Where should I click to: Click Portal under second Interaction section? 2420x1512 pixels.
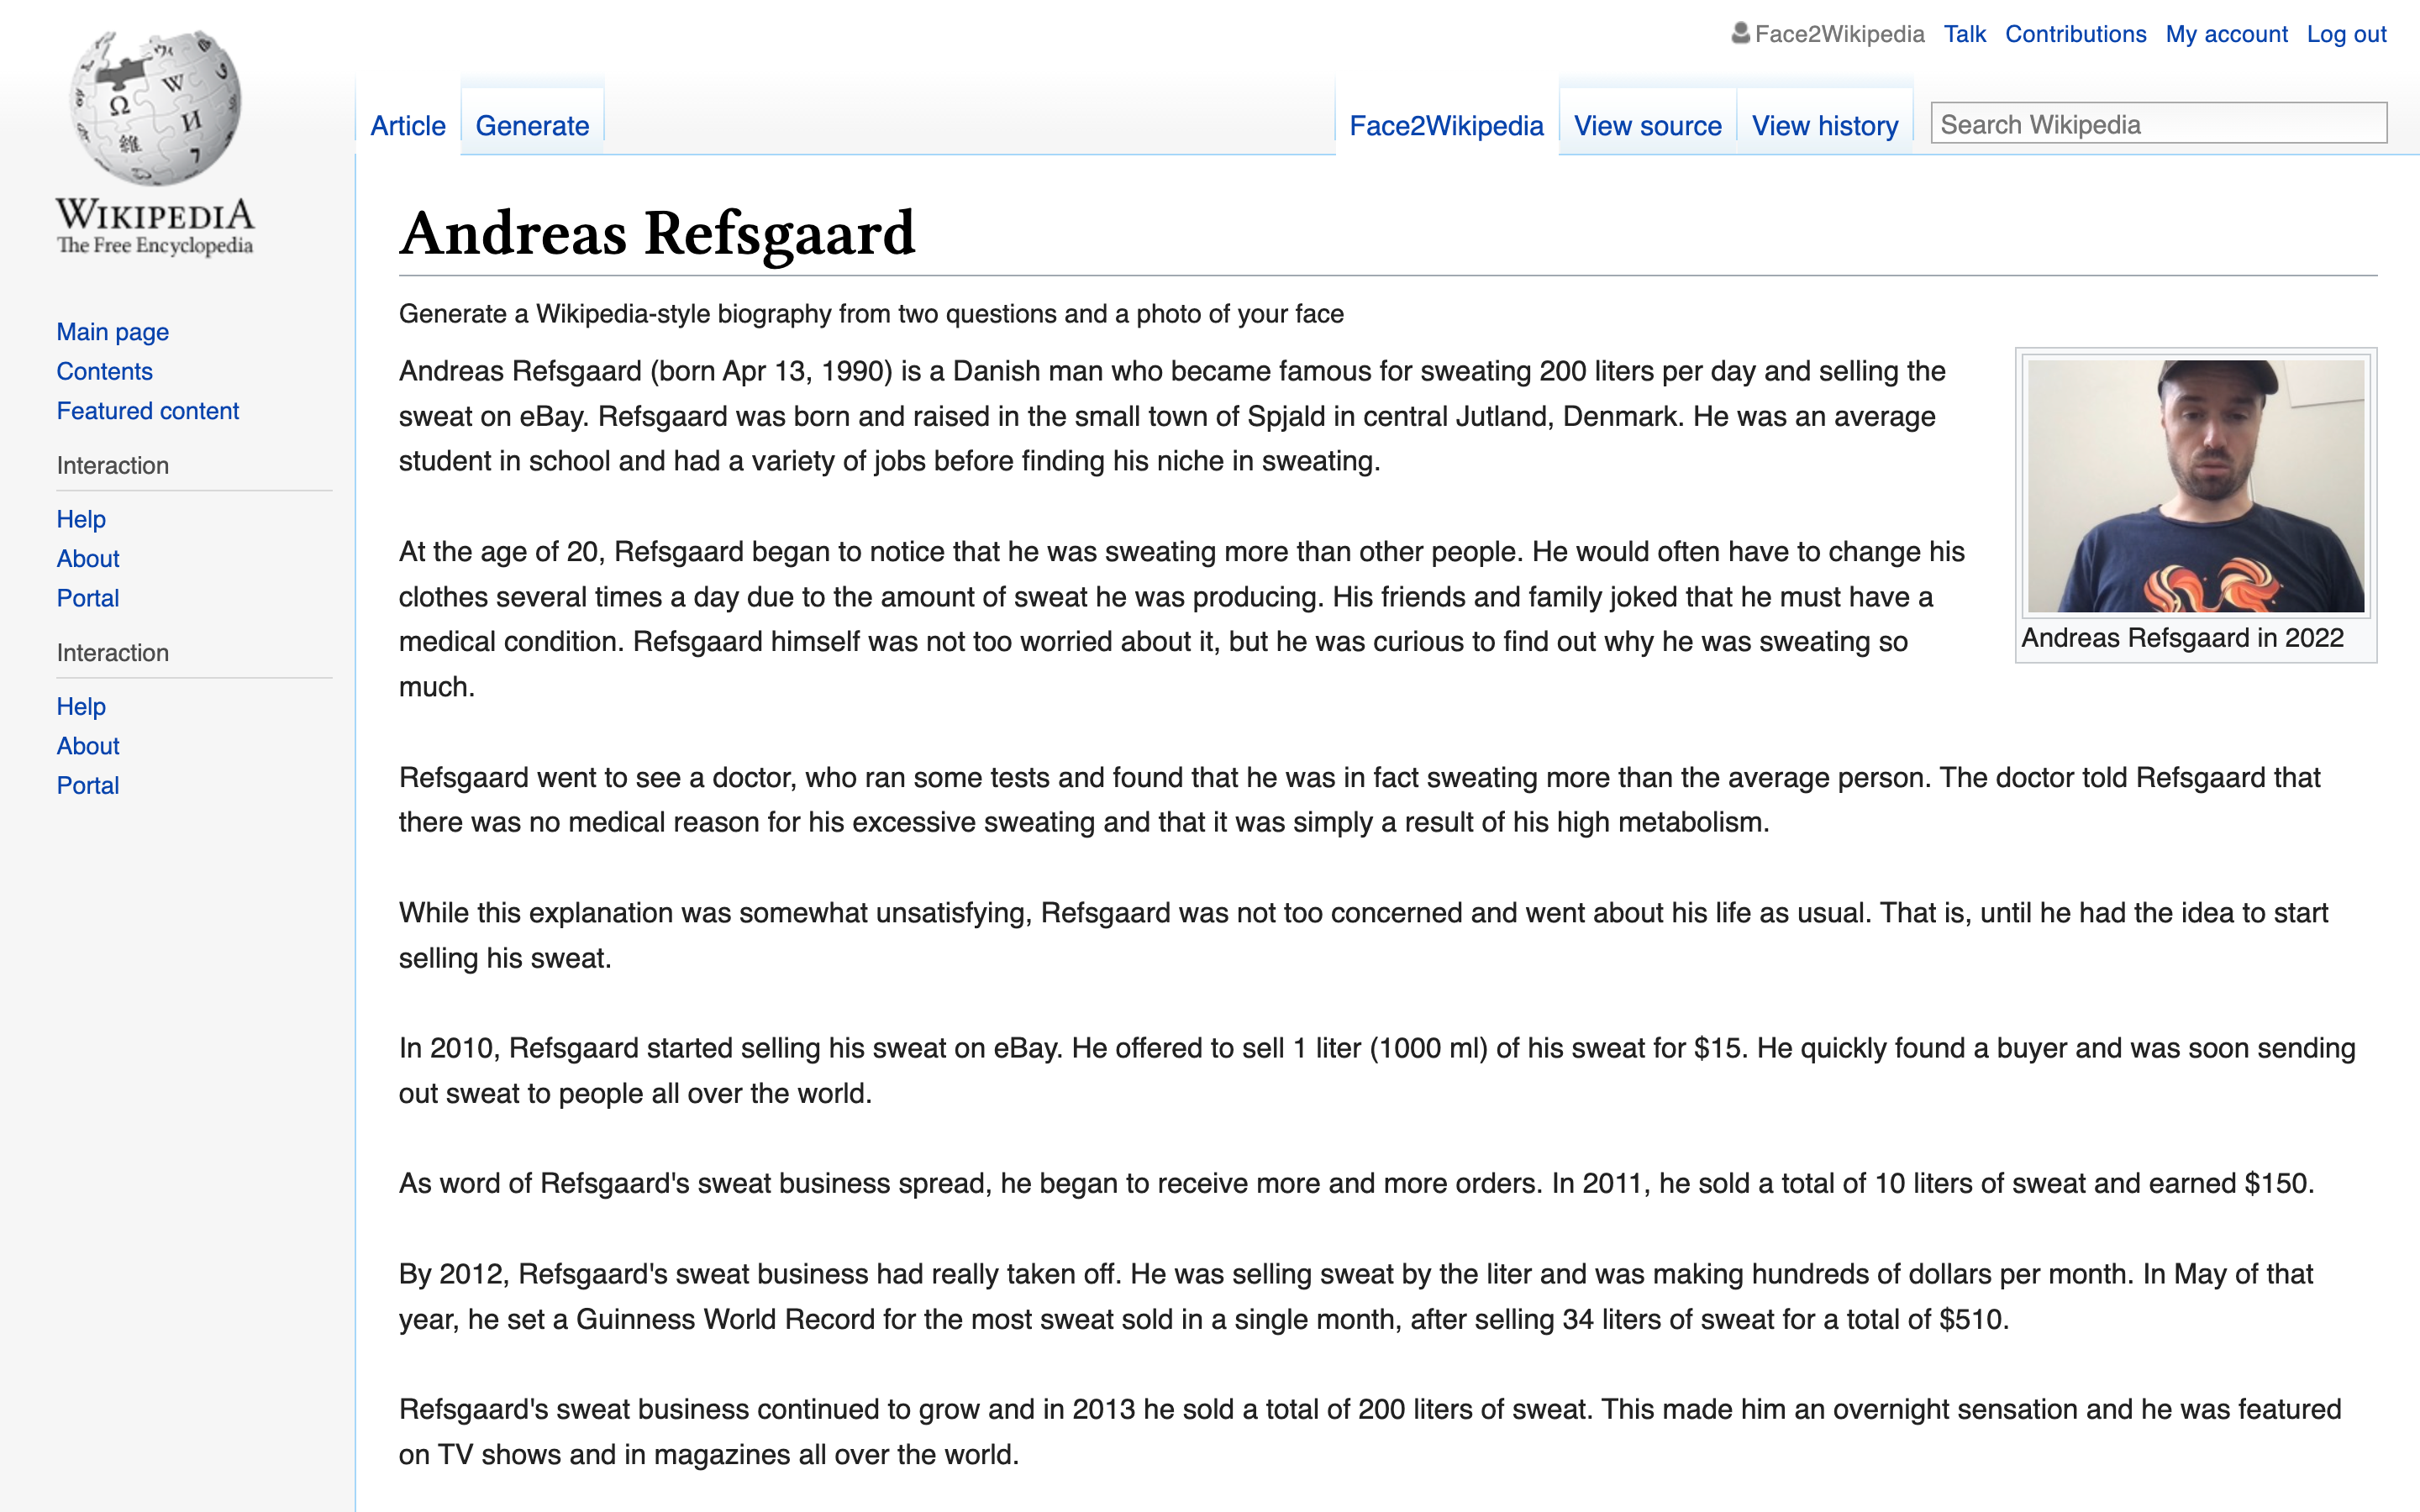click(88, 785)
